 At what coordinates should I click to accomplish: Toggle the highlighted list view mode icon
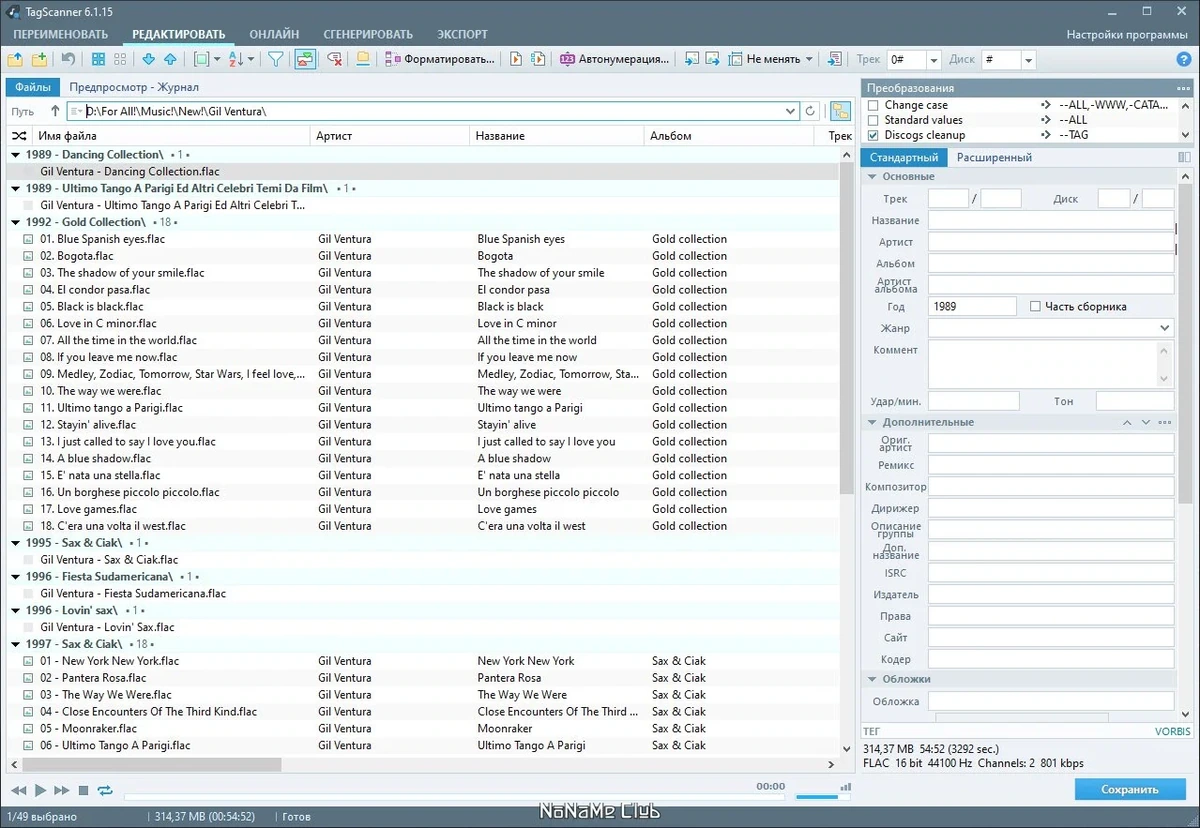pos(305,59)
